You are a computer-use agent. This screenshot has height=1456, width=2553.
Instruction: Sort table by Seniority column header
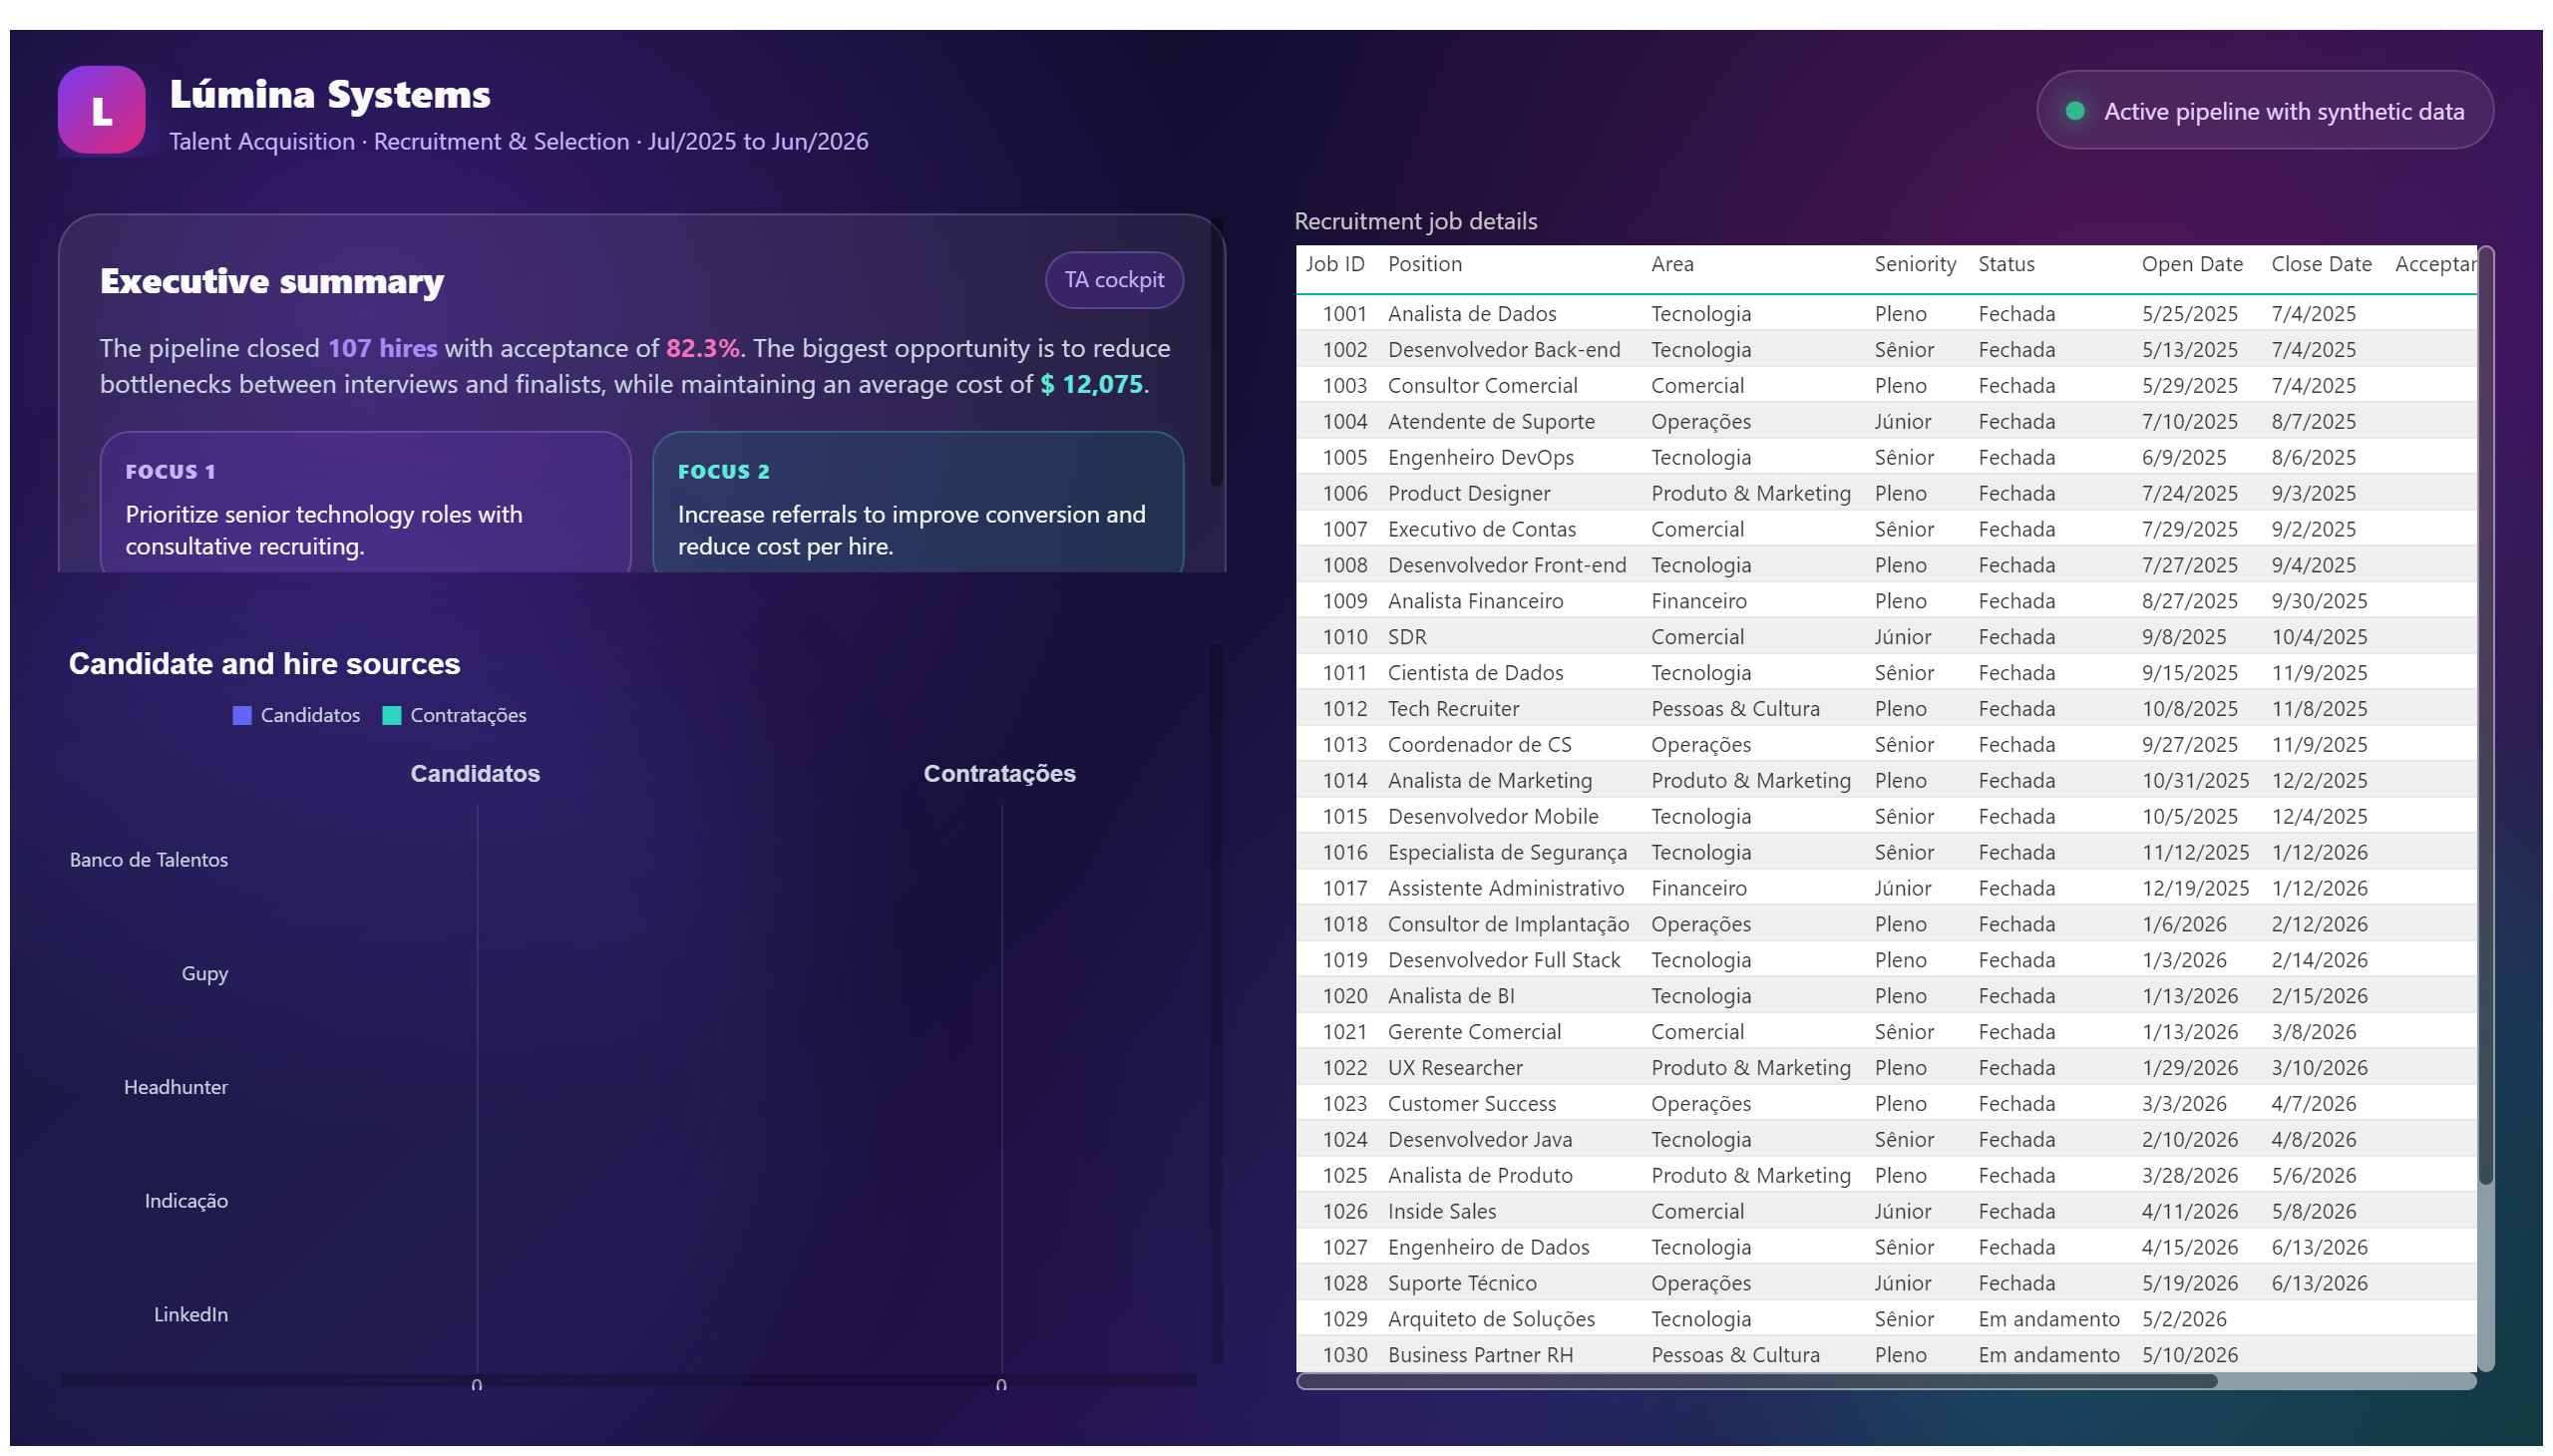pyautogui.click(x=1914, y=264)
